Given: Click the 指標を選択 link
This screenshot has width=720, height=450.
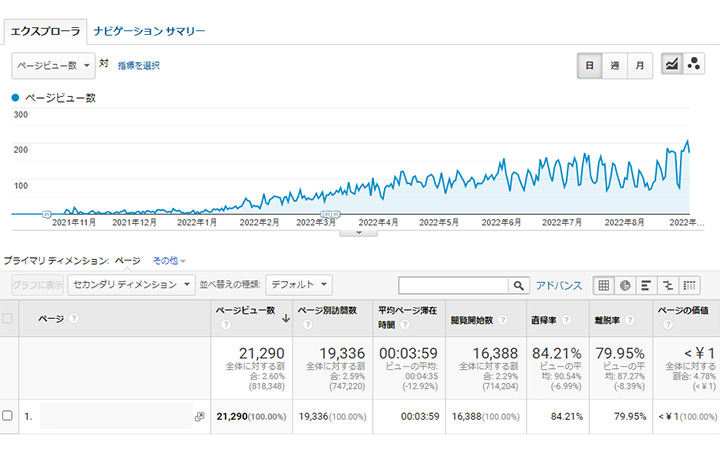Looking at the screenshot, I should pos(139,65).
